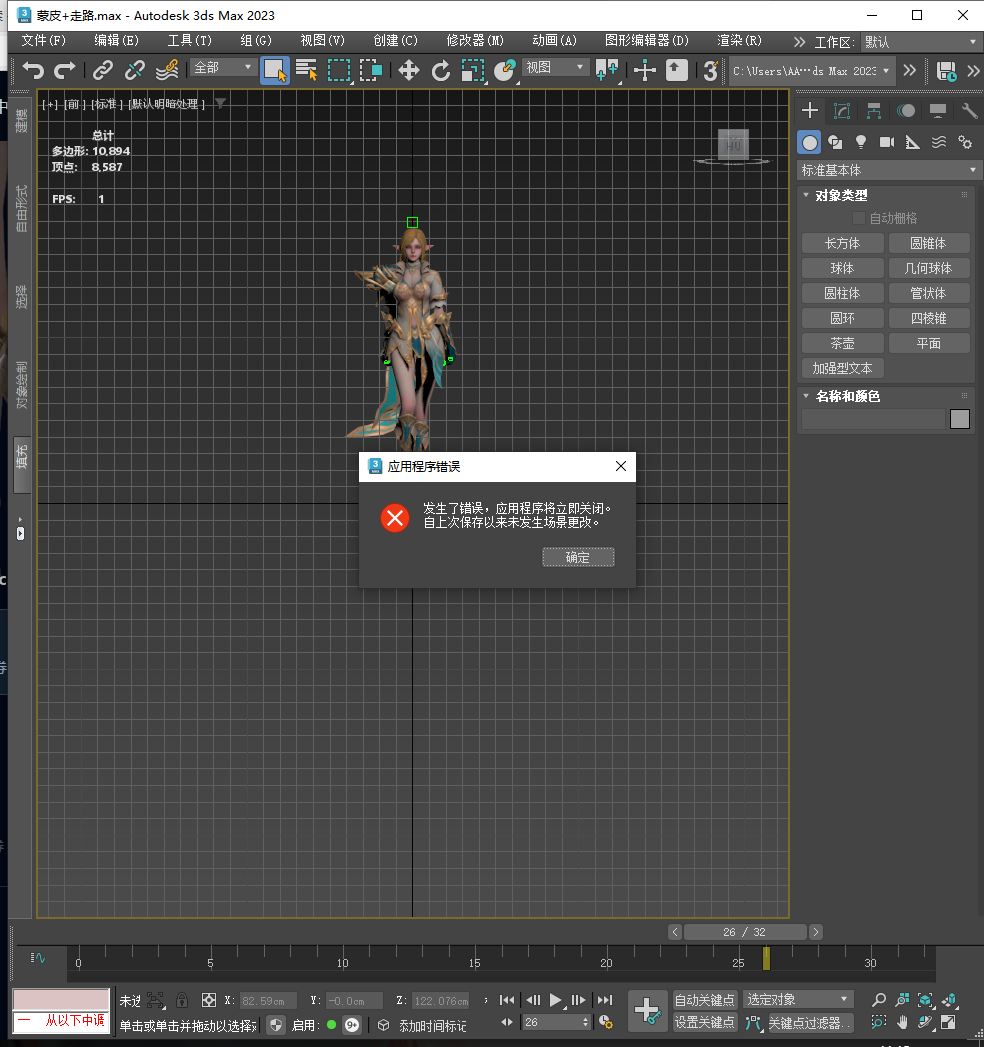Open the 标准基本体 dropdown
This screenshot has height=1047, width=984.
tap(888, 170)
